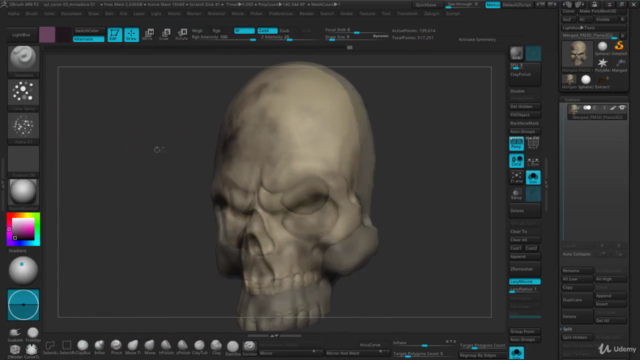Expand the Split section

click(567, 329)
